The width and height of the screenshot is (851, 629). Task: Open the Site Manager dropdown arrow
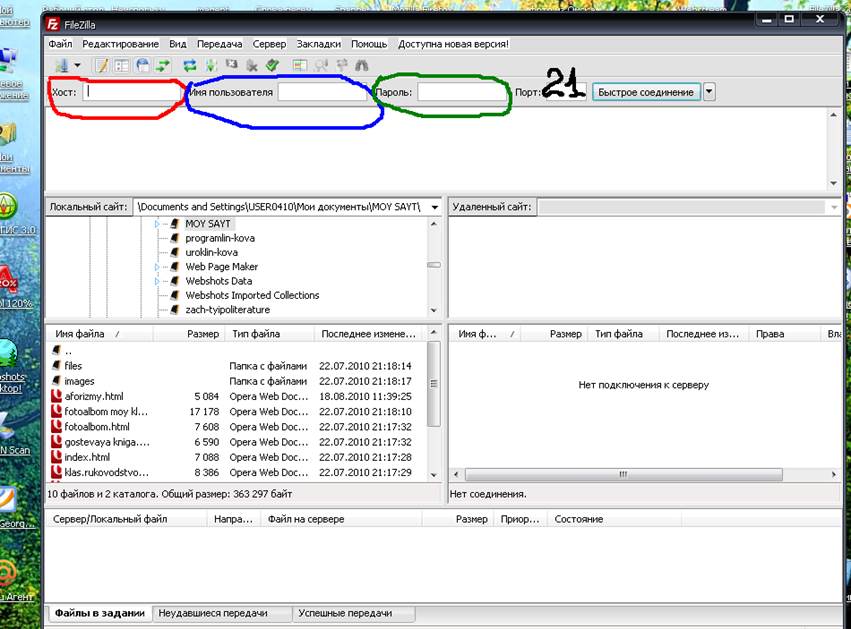[78, 66]
